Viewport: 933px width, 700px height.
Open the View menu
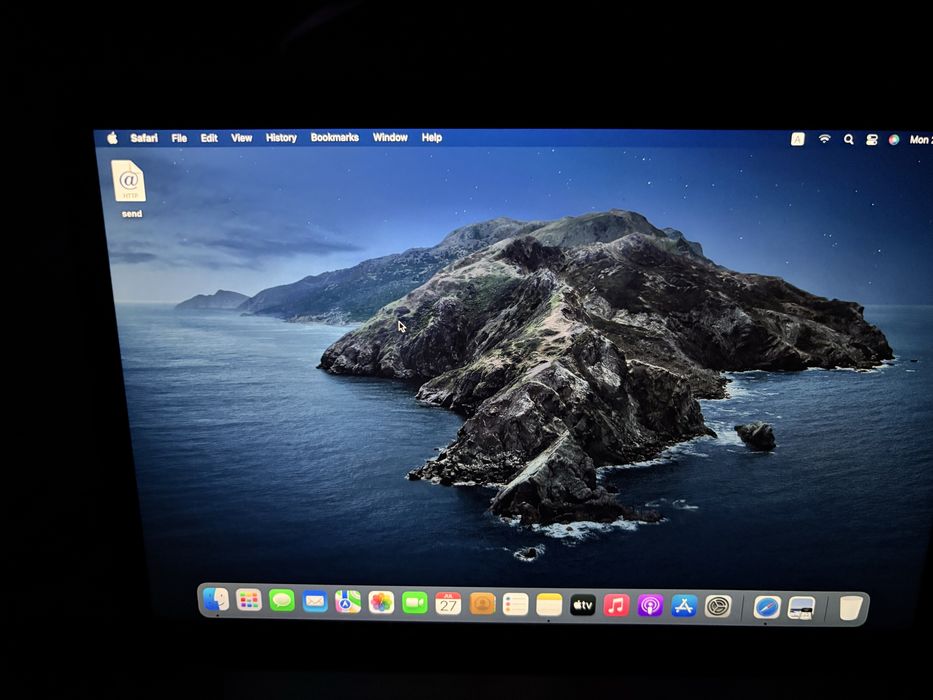[x=242, y=138]
